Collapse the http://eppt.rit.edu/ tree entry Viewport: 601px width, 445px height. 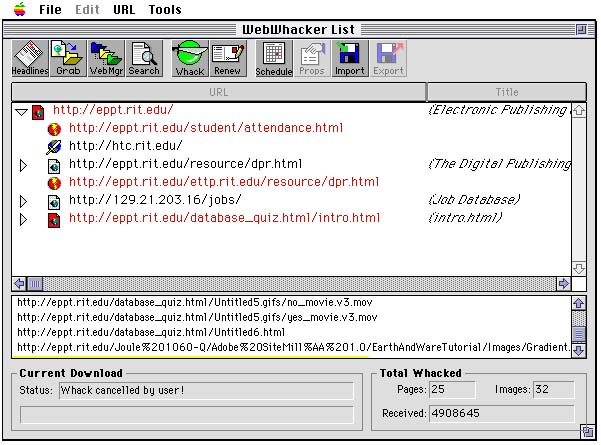point(21,112)
